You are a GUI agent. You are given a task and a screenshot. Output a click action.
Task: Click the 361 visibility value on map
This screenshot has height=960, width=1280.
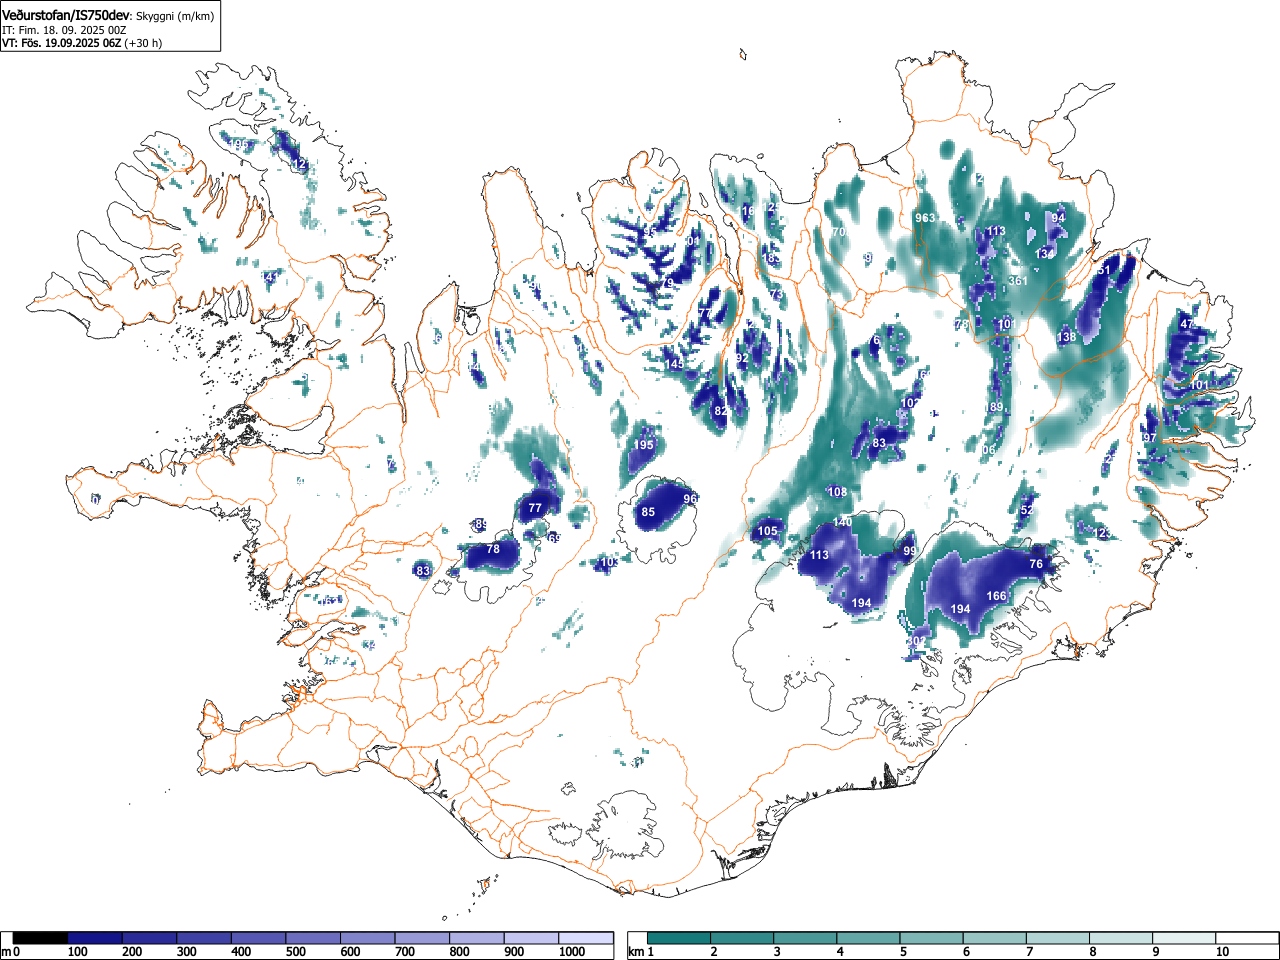[1018, 281]
